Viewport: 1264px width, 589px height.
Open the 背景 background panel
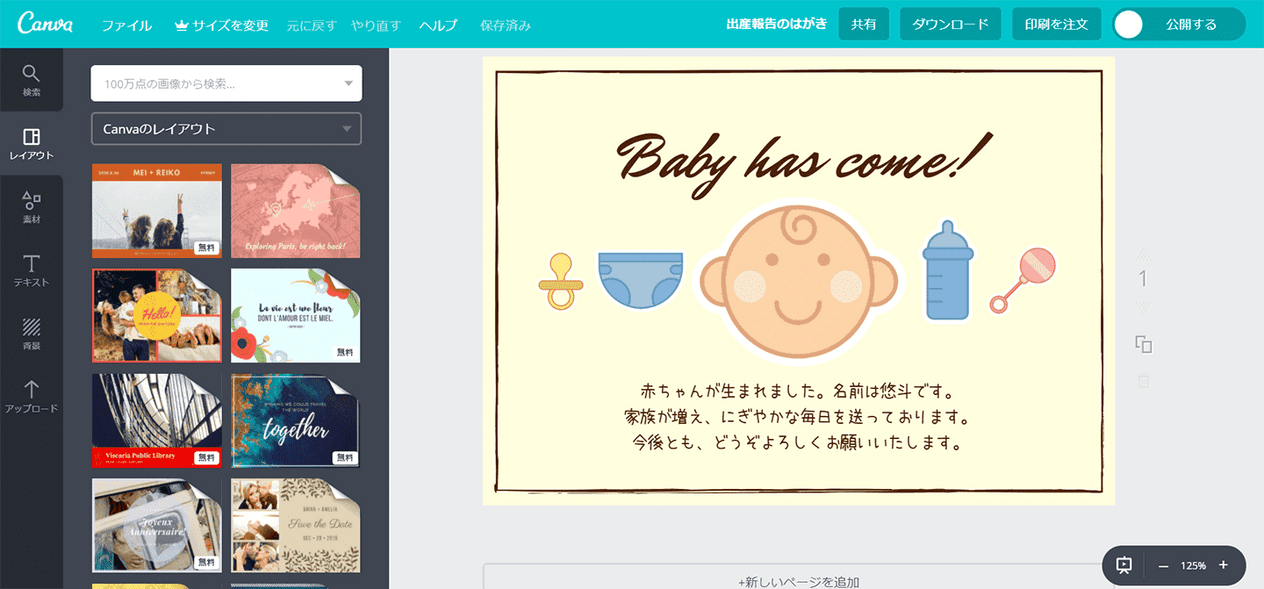click(x=31, y=333)
